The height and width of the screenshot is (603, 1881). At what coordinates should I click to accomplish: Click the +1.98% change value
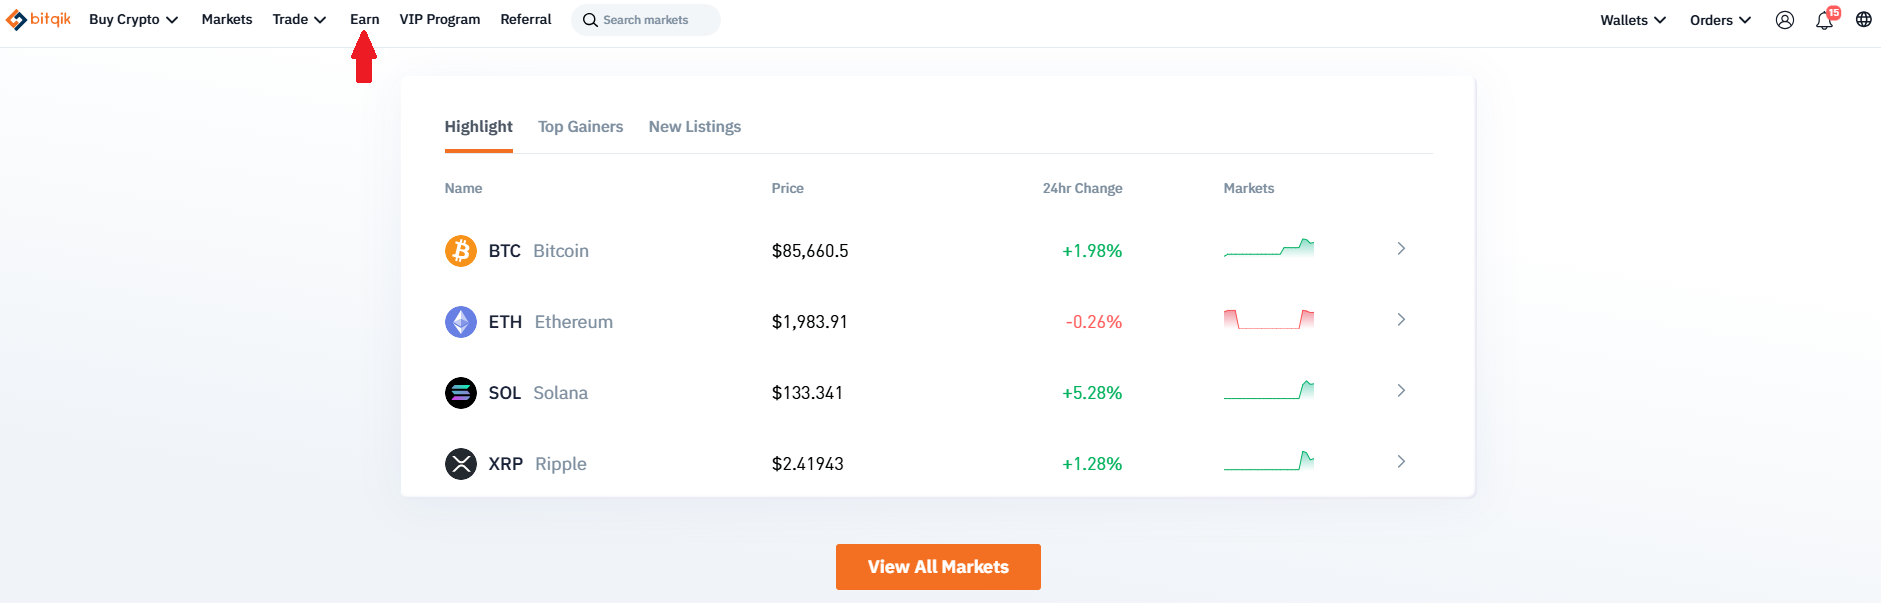(1092, 251)
